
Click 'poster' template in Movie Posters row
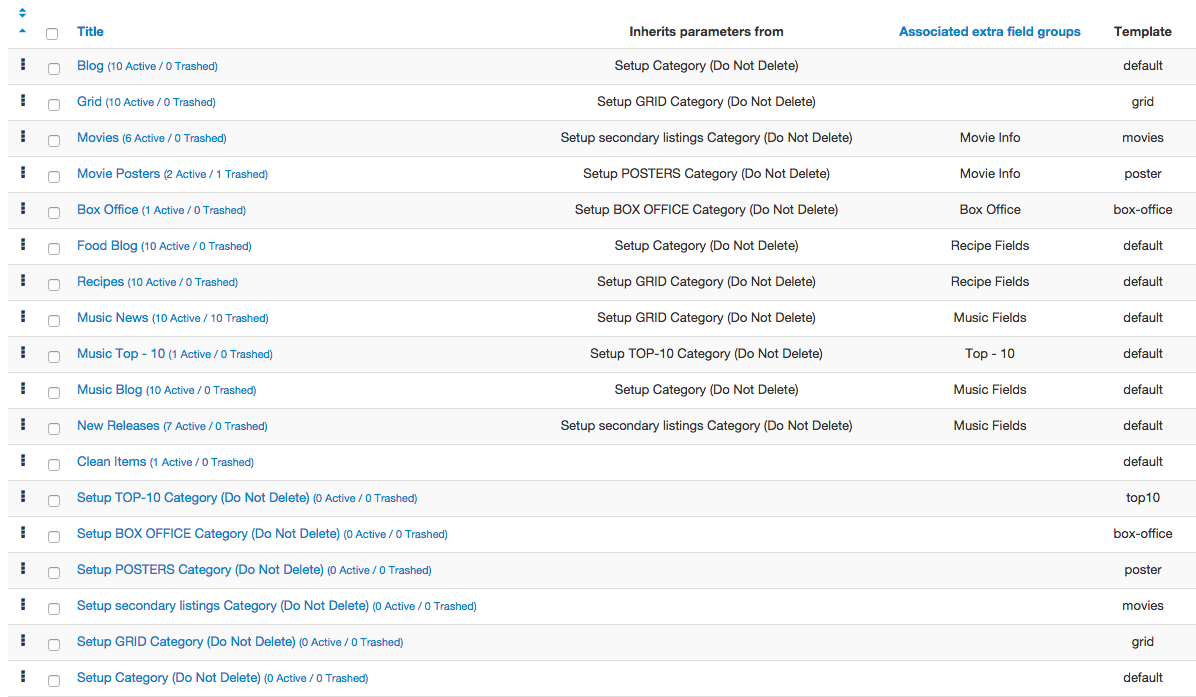[1143, 174]
